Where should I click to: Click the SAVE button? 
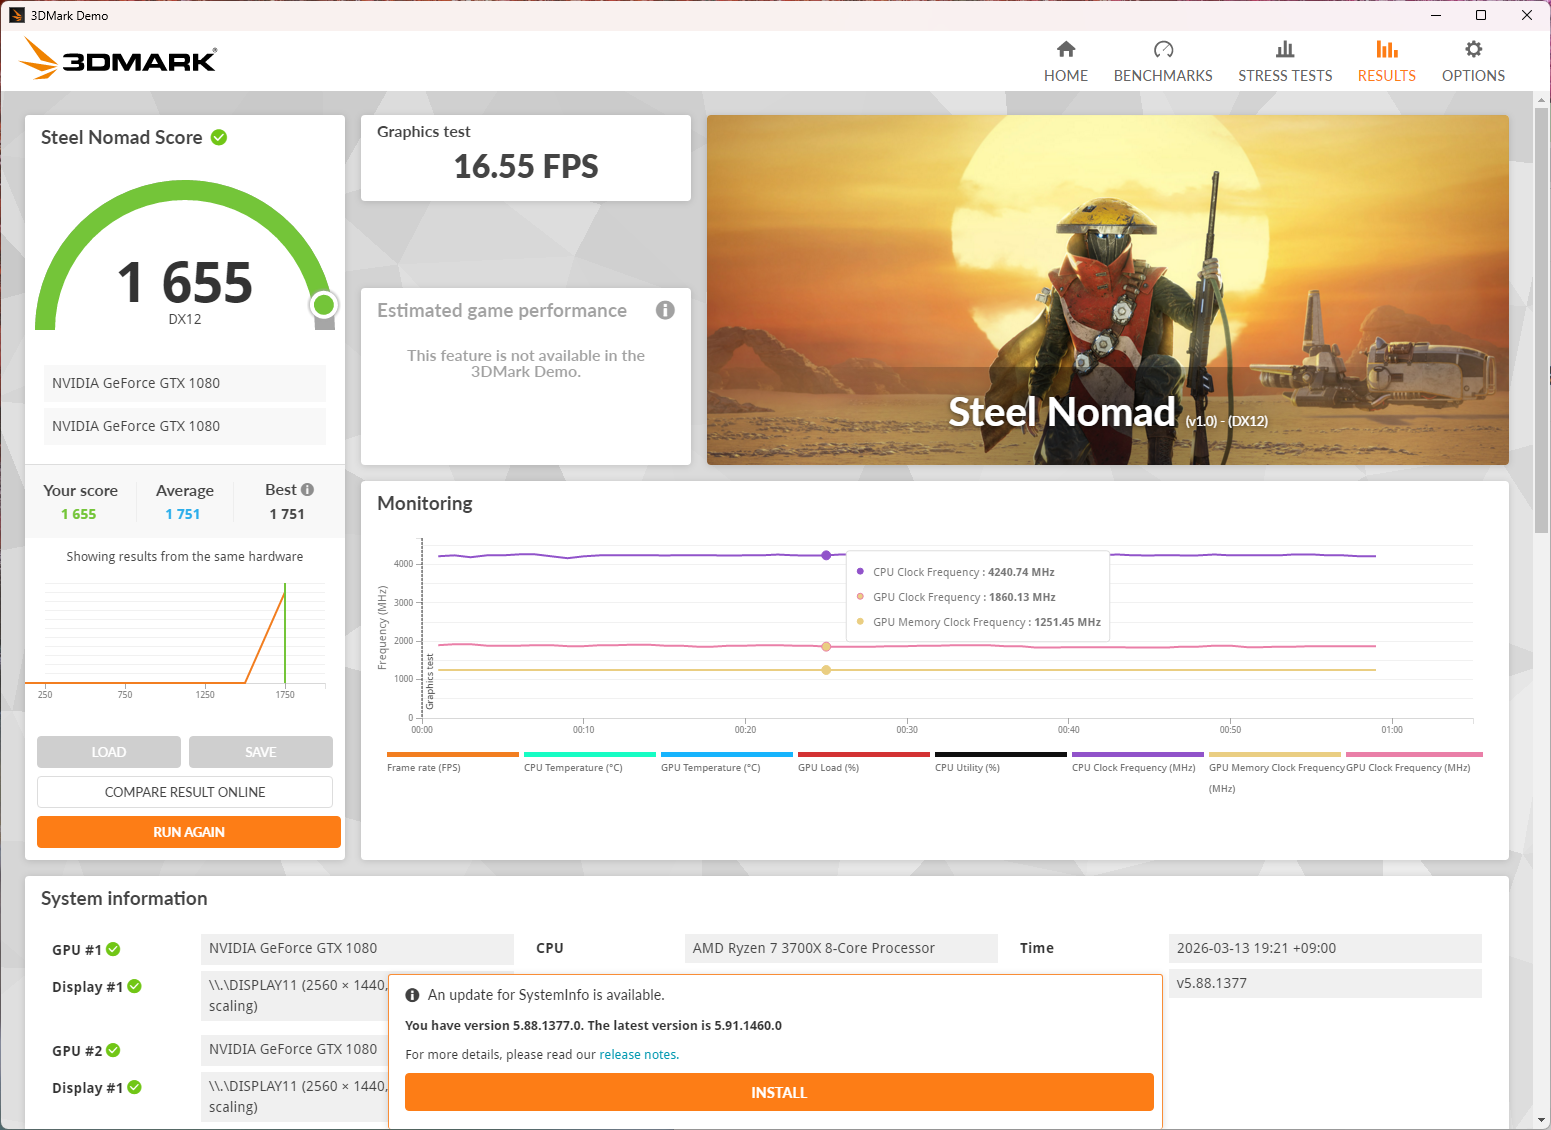point(261,752)
